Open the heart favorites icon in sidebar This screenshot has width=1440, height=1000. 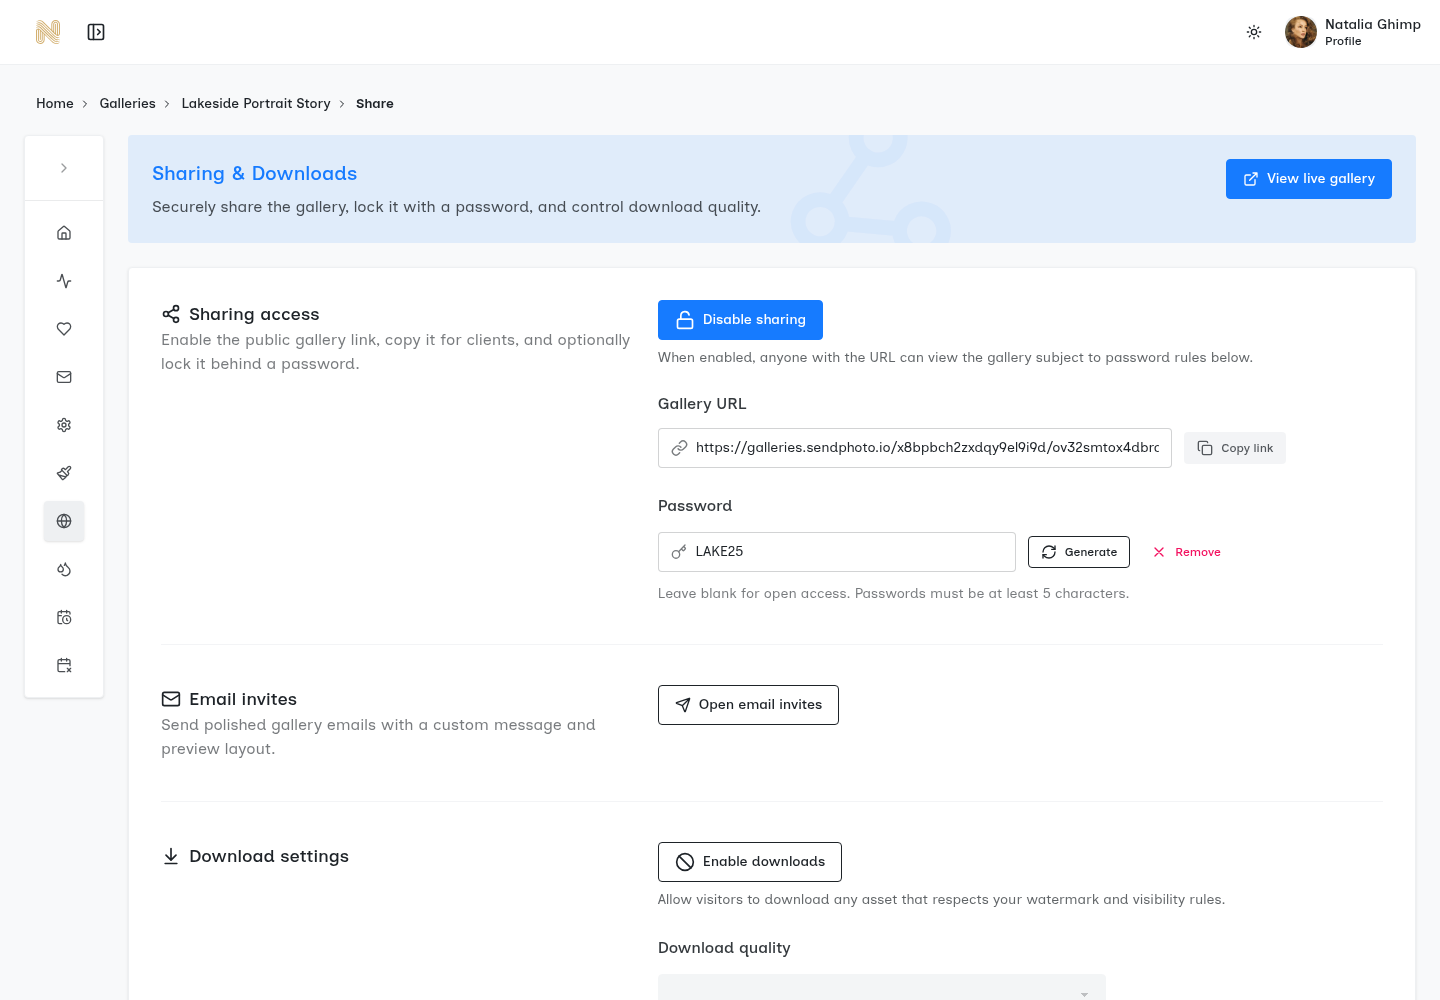click(64, 329)
